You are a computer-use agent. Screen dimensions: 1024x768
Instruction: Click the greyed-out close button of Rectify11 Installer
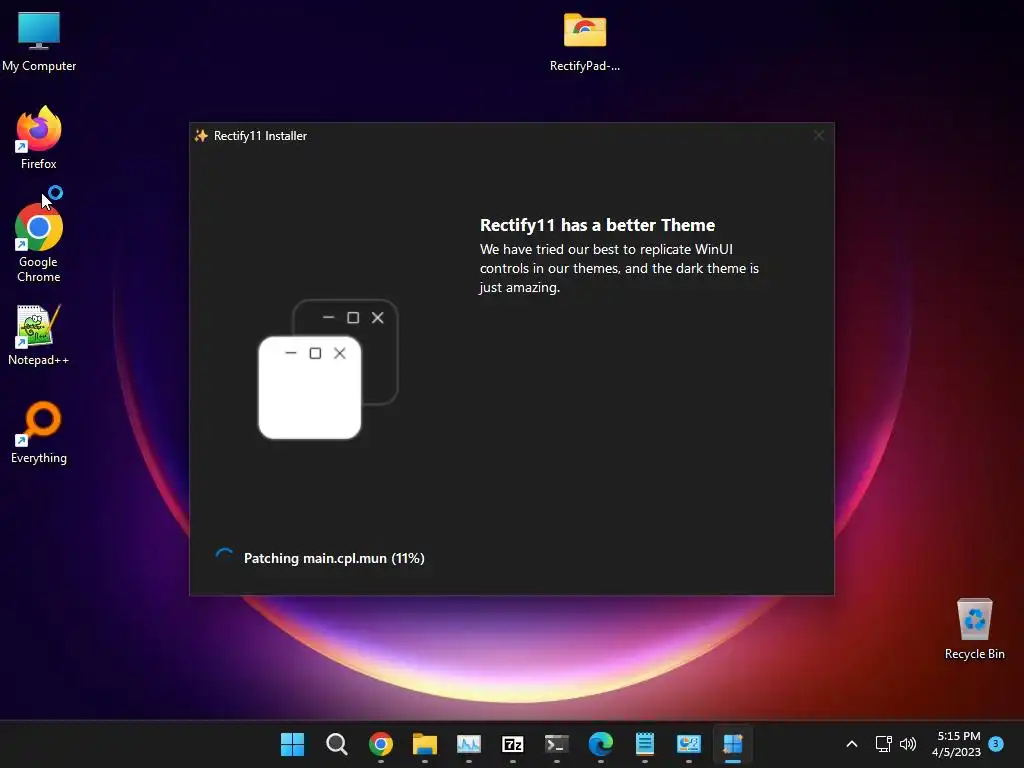click(818, 135)
